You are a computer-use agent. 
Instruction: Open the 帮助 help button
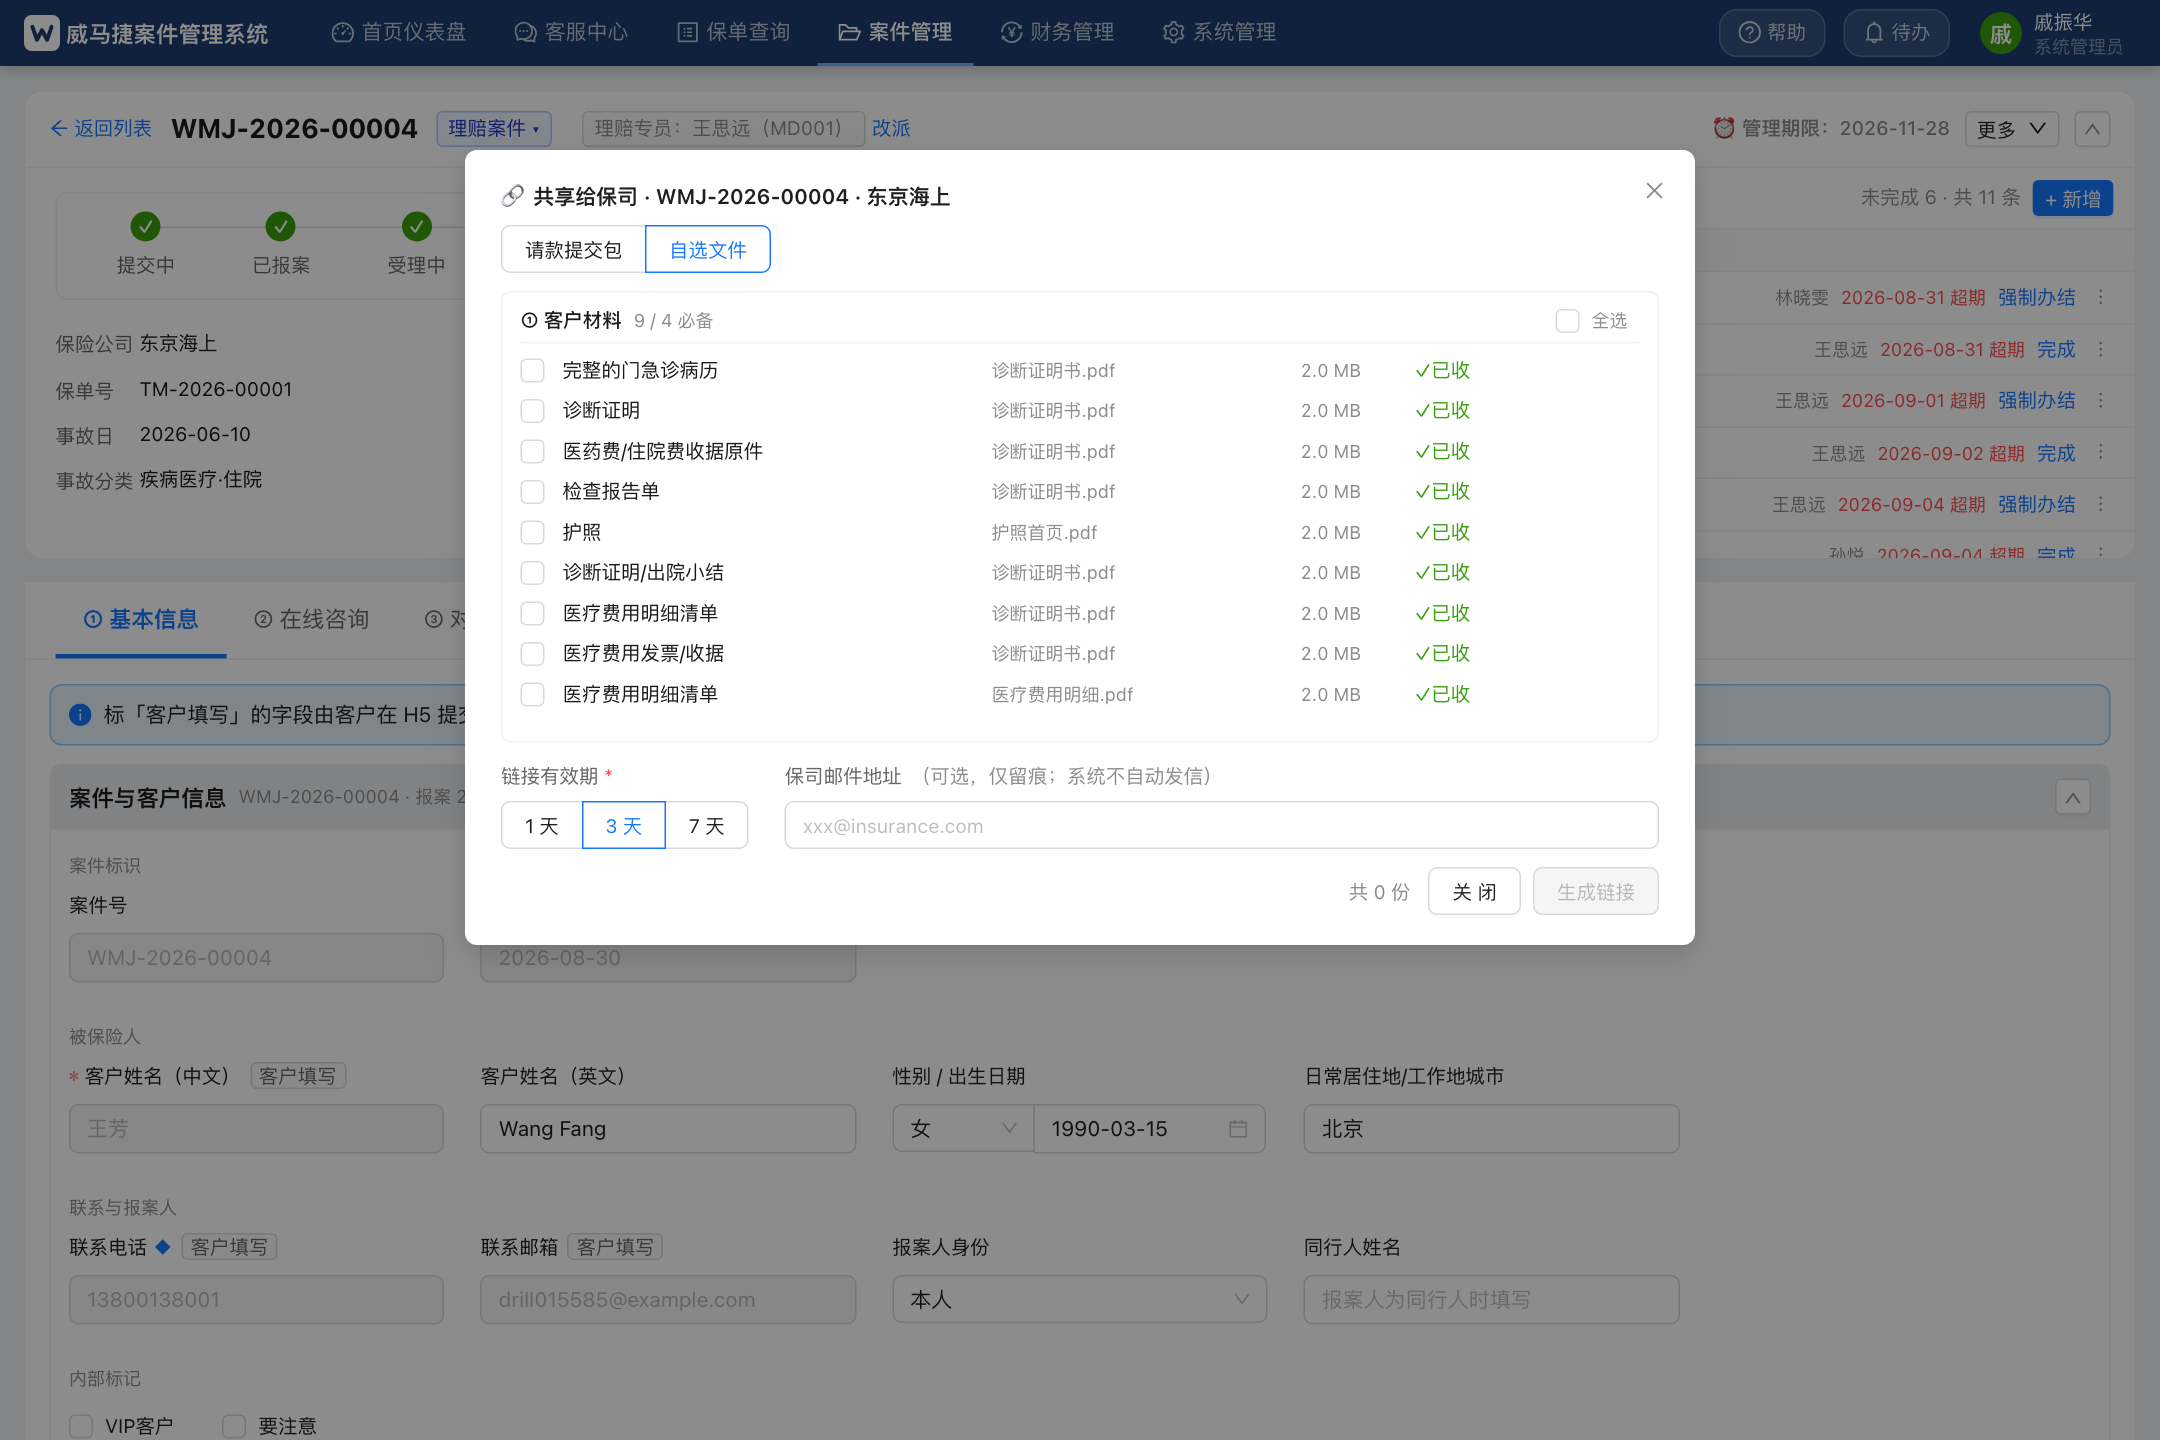coord(1771,33)
